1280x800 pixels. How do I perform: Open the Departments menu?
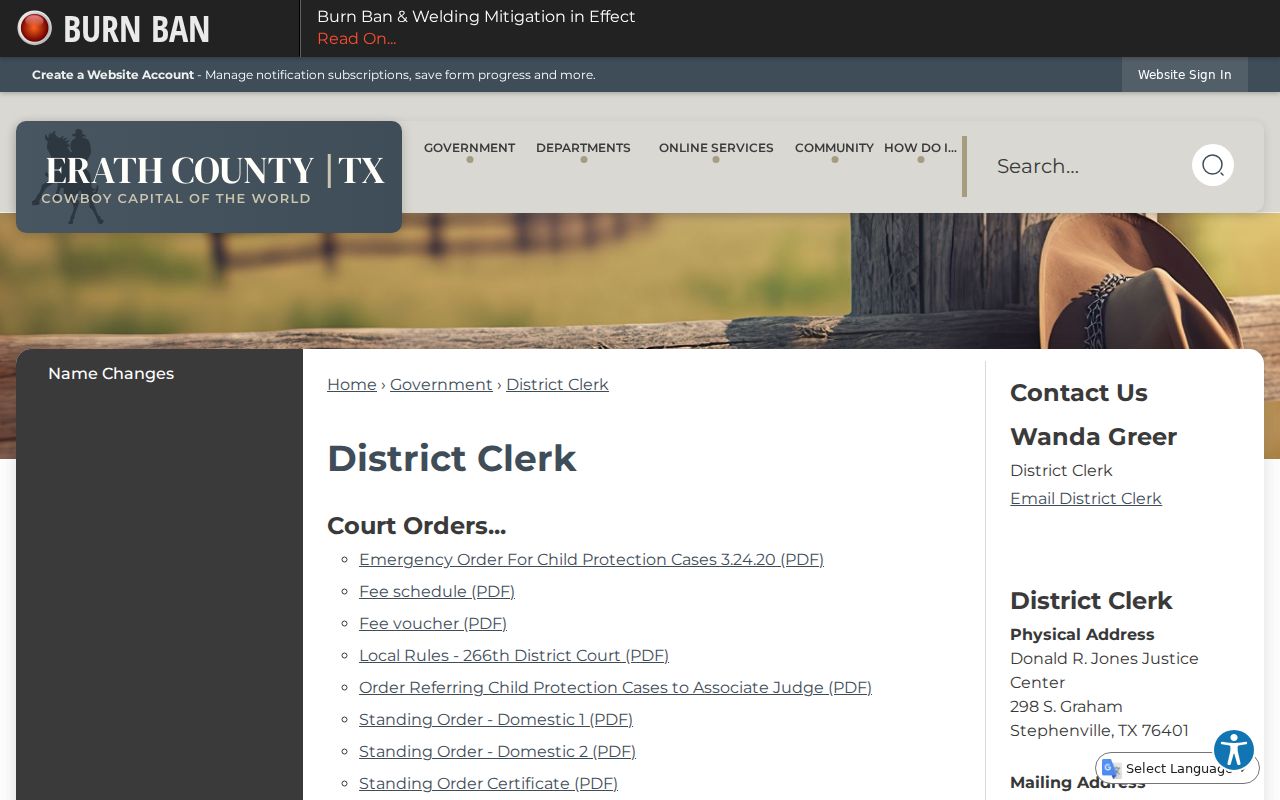(x=583, y=148)
